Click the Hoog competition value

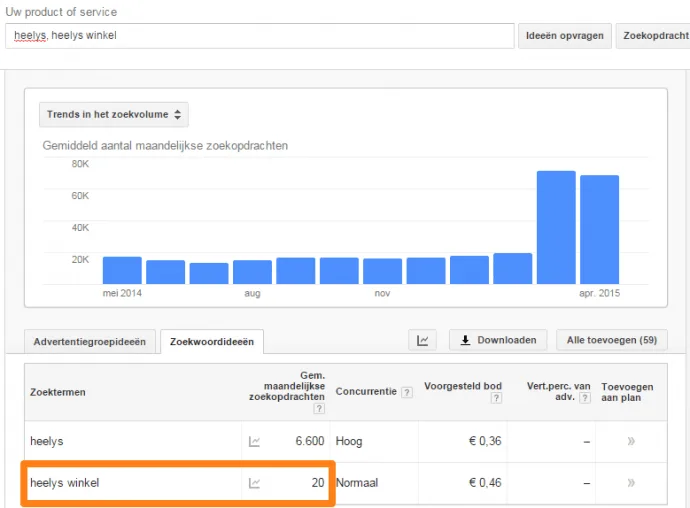coord(349,441)
